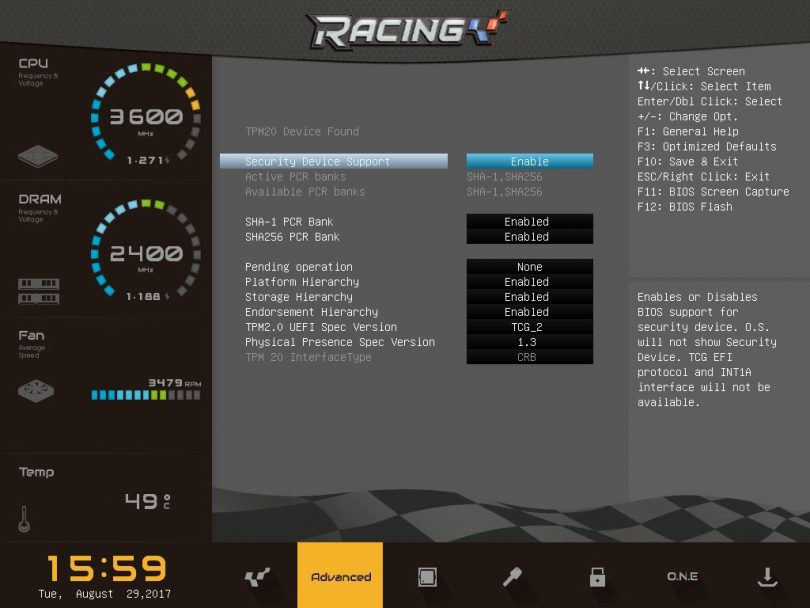The image size is (810, 608).
Task: Open the Main tab racing logo icon
Action: pos(257,577)
